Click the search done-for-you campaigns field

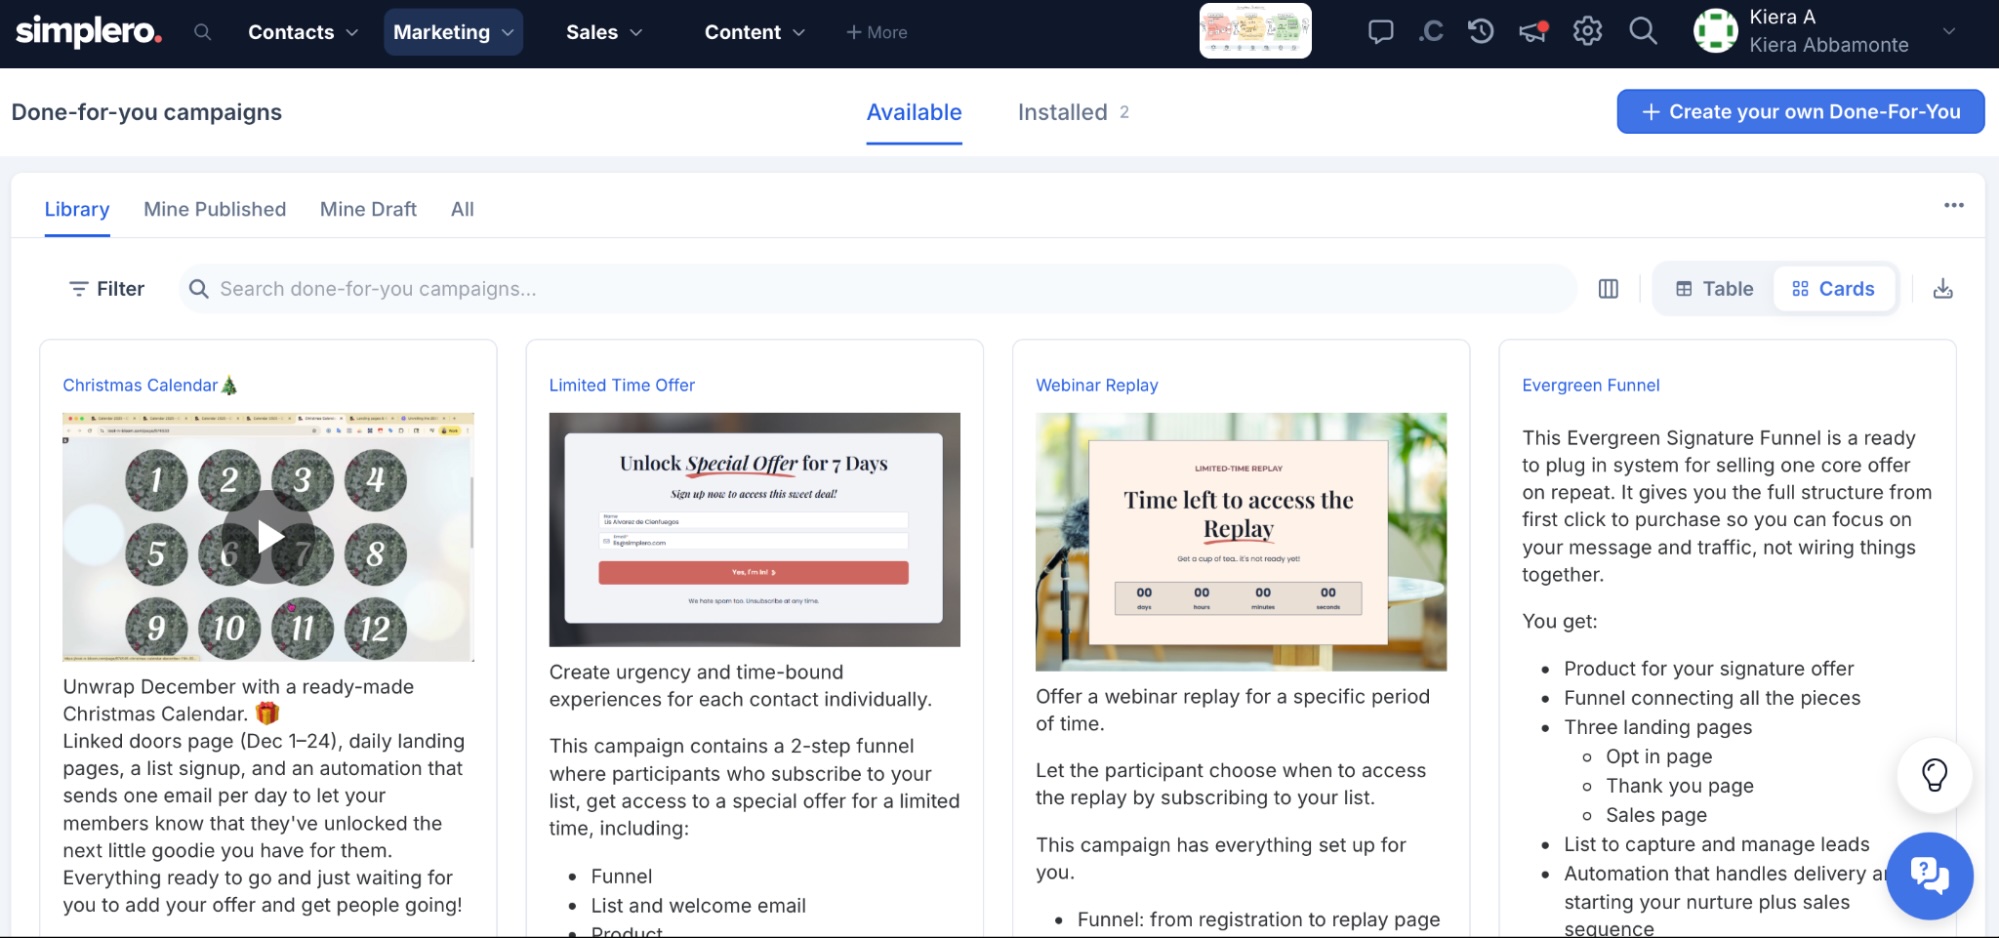[877, 289]
